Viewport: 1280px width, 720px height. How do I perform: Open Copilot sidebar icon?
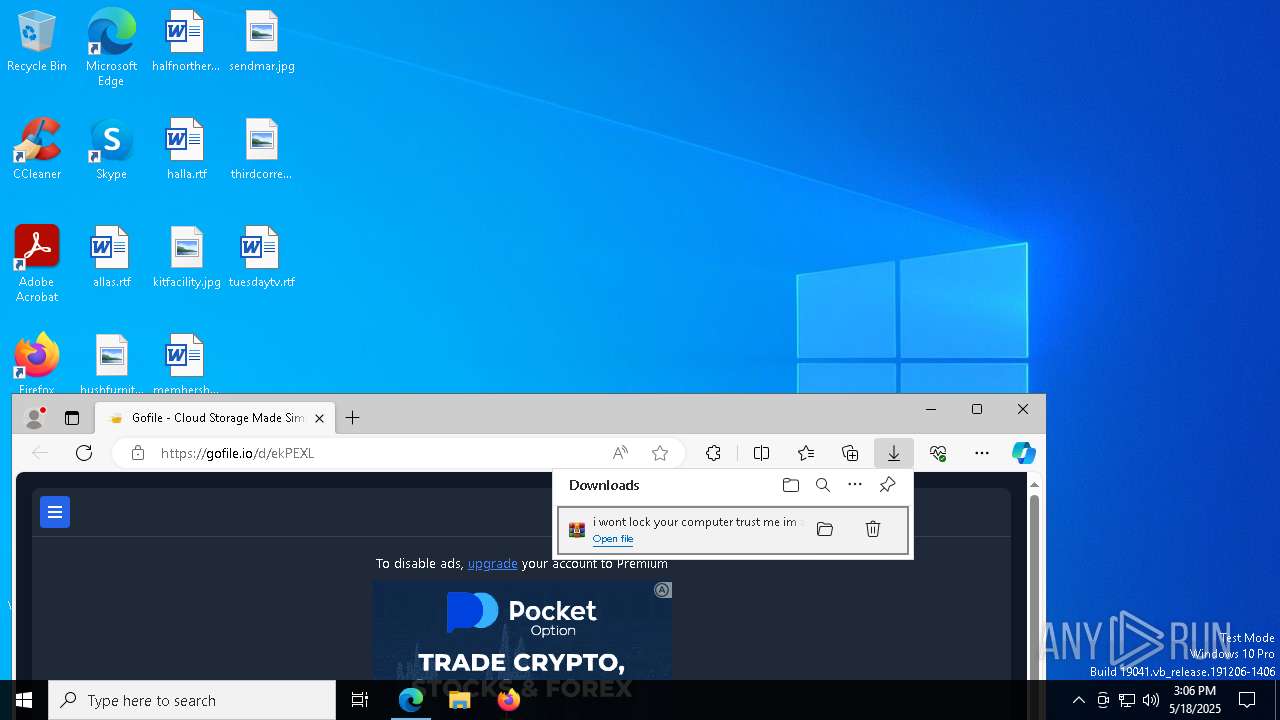[x=1023, y=453]
